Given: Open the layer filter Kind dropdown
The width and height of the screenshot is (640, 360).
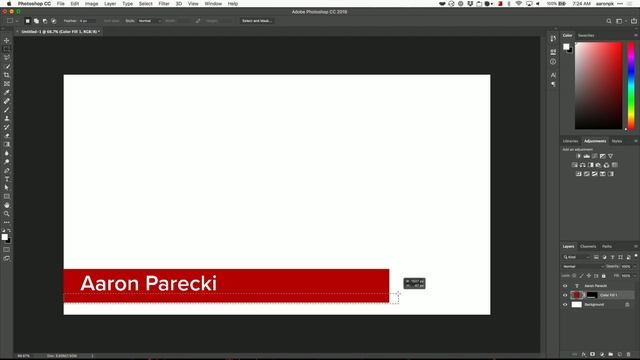Looking at the screenshot, I should click(x=577, y=257).
